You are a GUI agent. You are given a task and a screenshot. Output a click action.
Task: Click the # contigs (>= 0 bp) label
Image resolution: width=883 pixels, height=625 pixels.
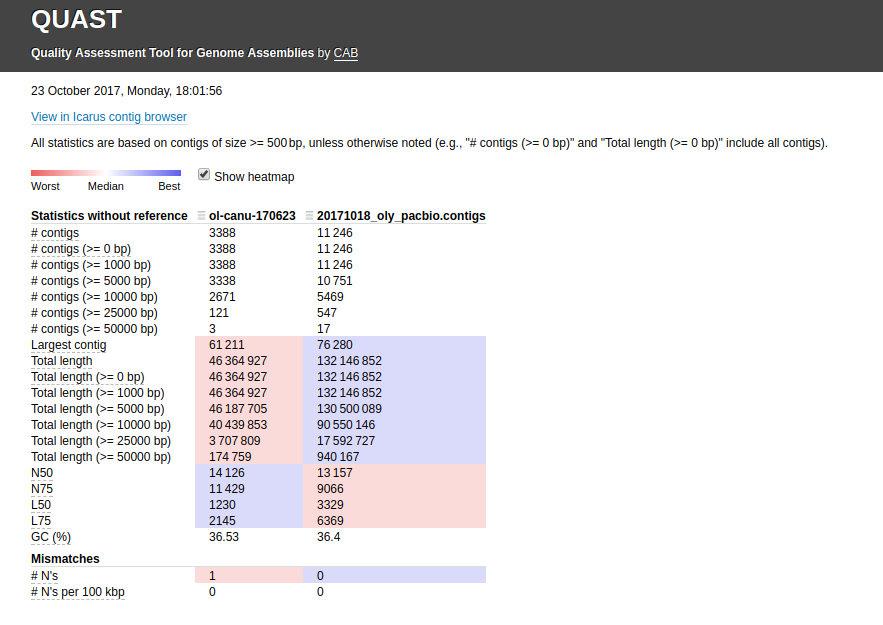[x=81, y=249]
